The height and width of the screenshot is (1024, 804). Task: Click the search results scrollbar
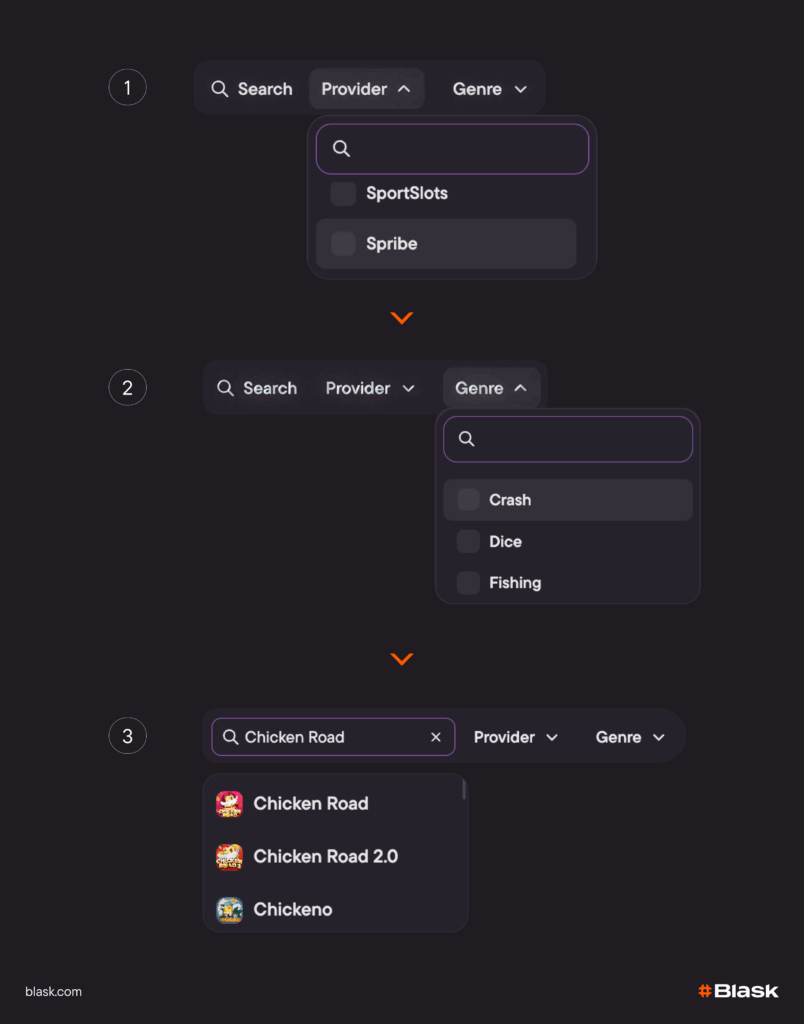click(464, 790)
